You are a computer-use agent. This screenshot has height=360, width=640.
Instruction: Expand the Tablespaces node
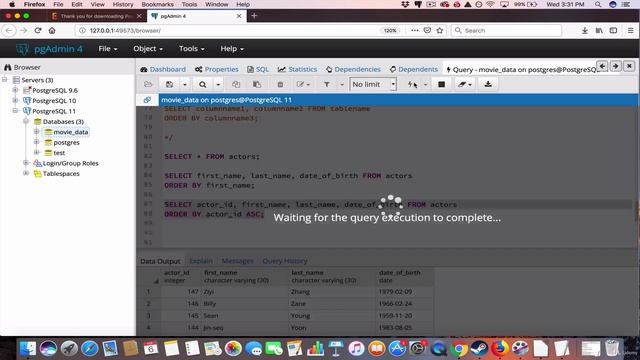coord(26,173)
